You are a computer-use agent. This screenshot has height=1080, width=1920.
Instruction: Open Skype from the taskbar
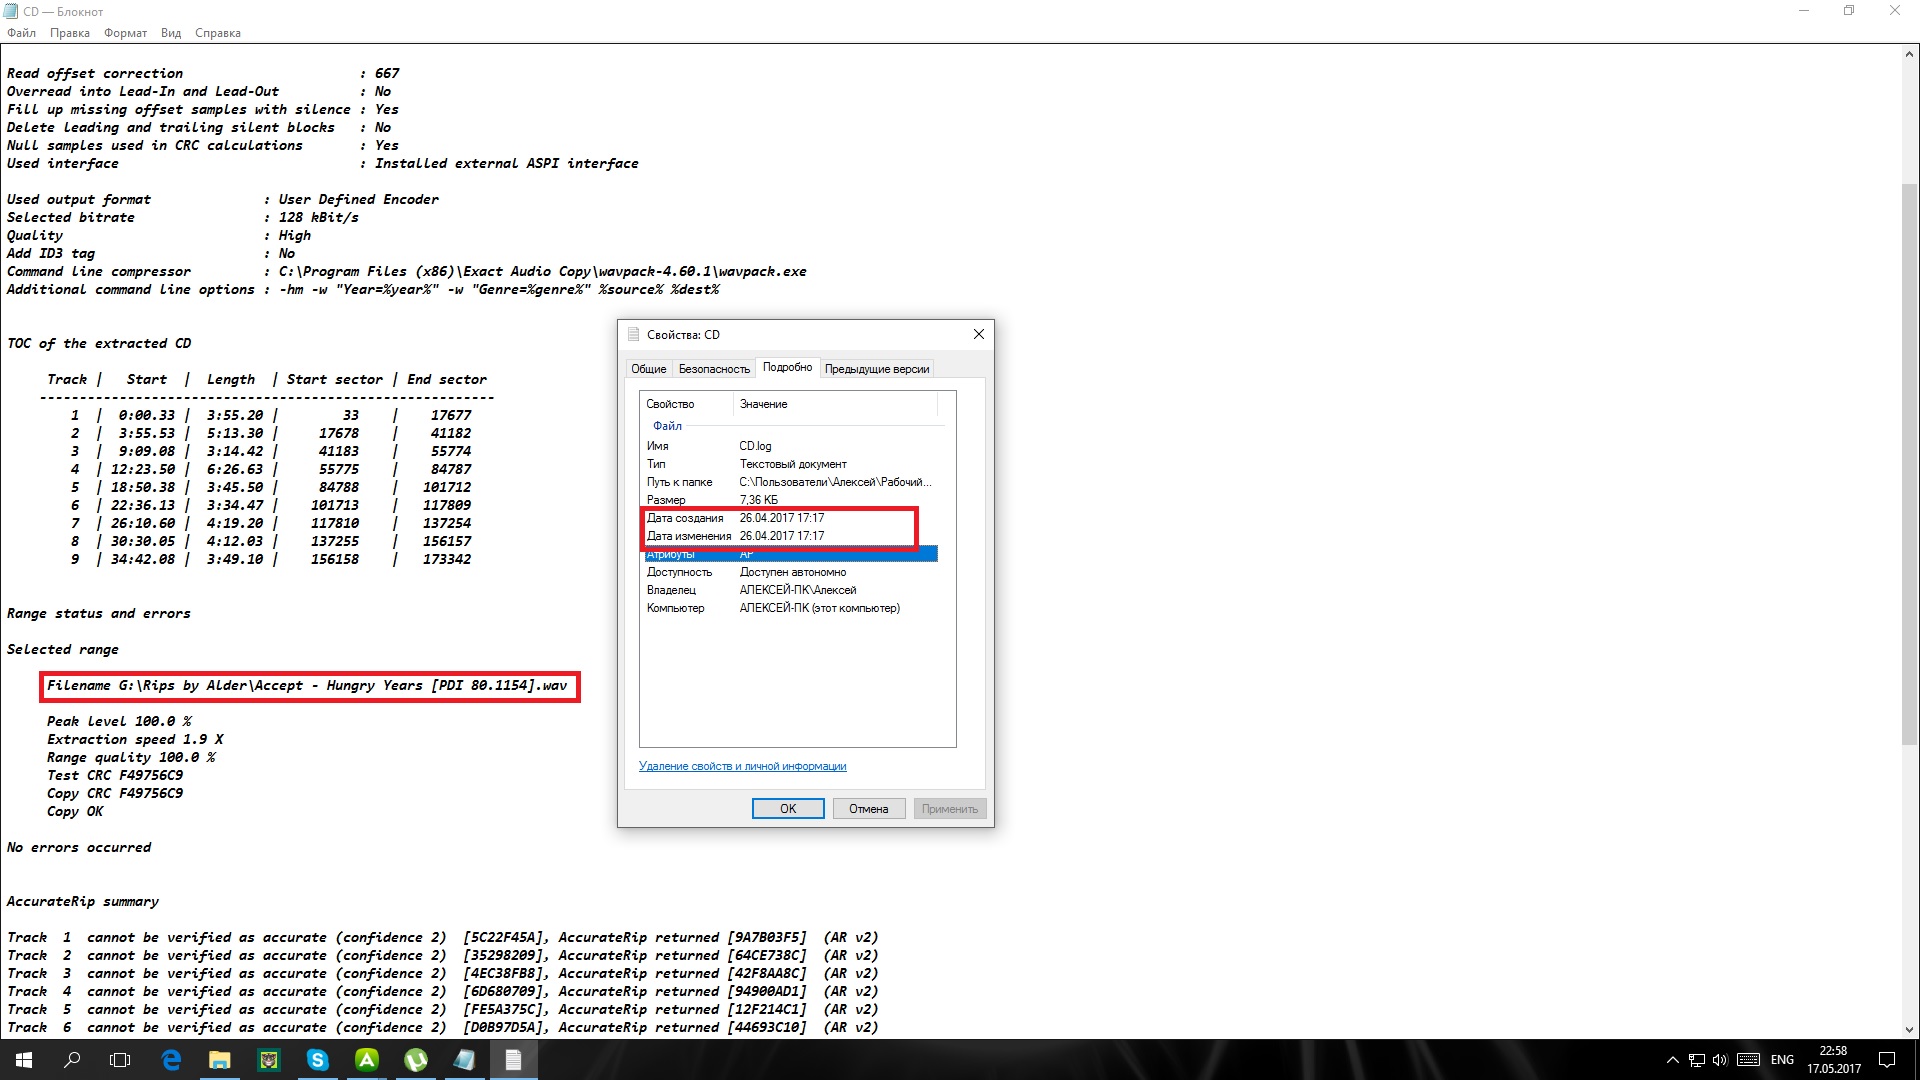[x=317, y=1060]
